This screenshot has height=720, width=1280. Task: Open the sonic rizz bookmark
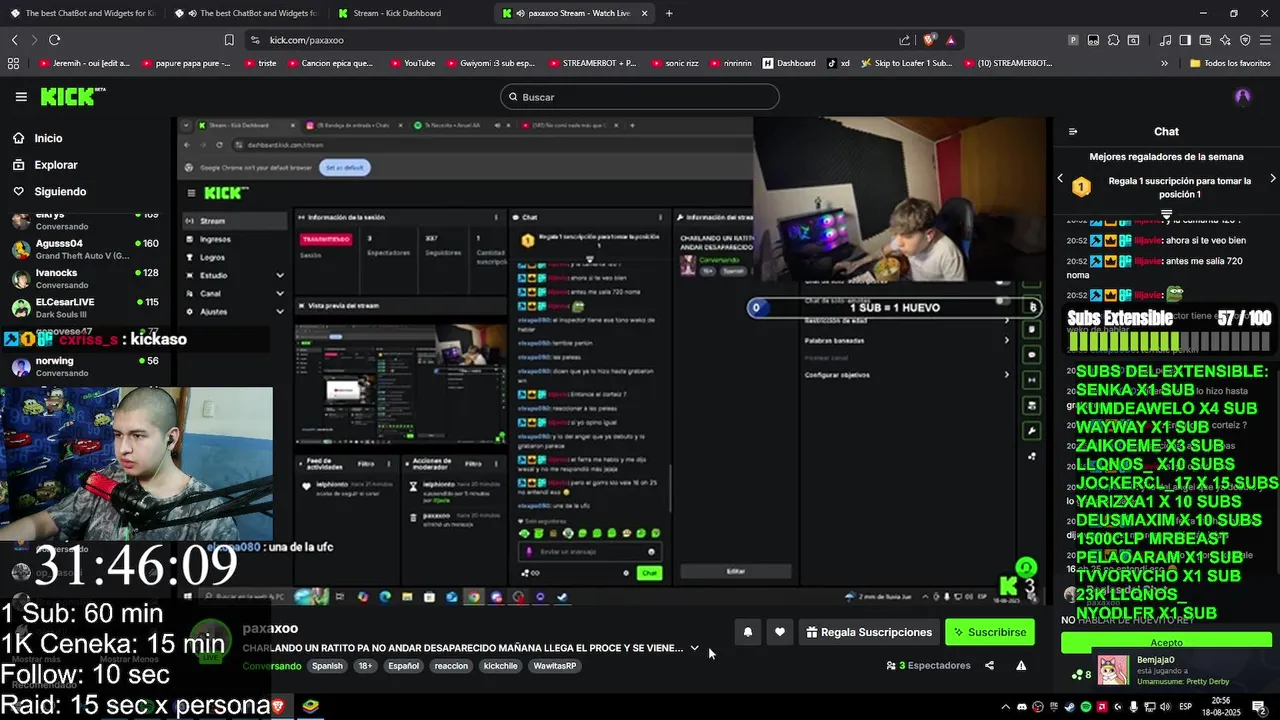[675, 63]
